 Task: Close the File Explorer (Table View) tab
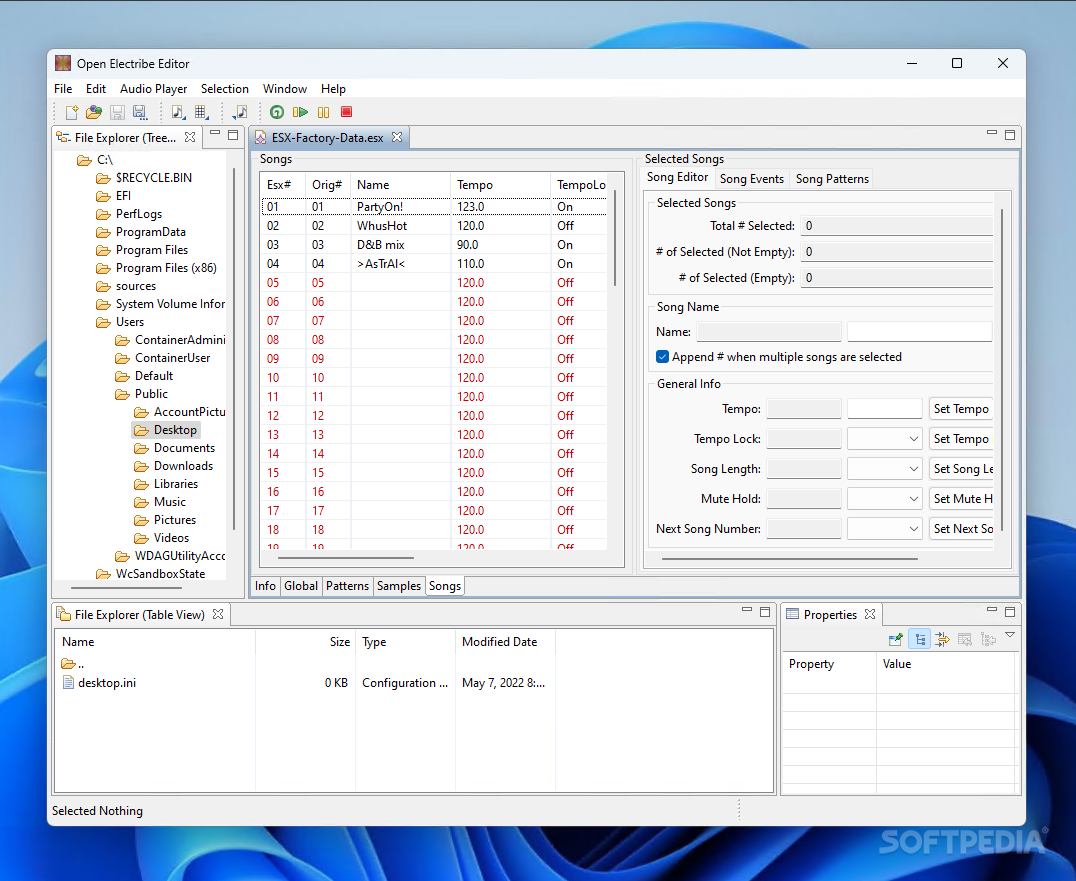point(218,614)
